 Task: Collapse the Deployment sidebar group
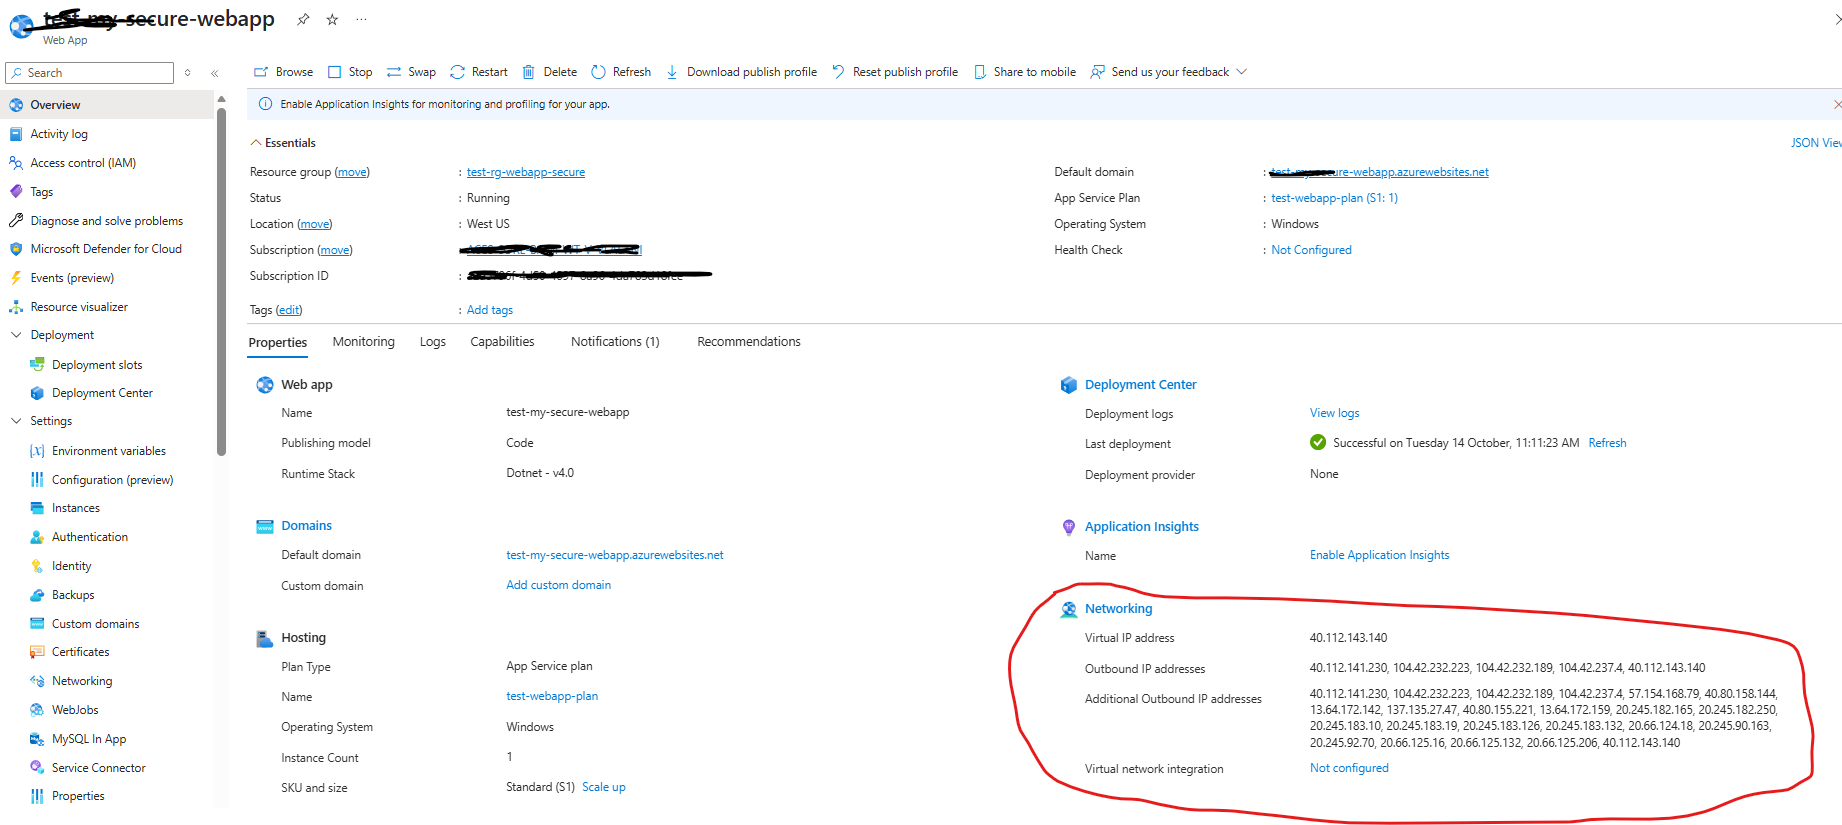(16, 335)
